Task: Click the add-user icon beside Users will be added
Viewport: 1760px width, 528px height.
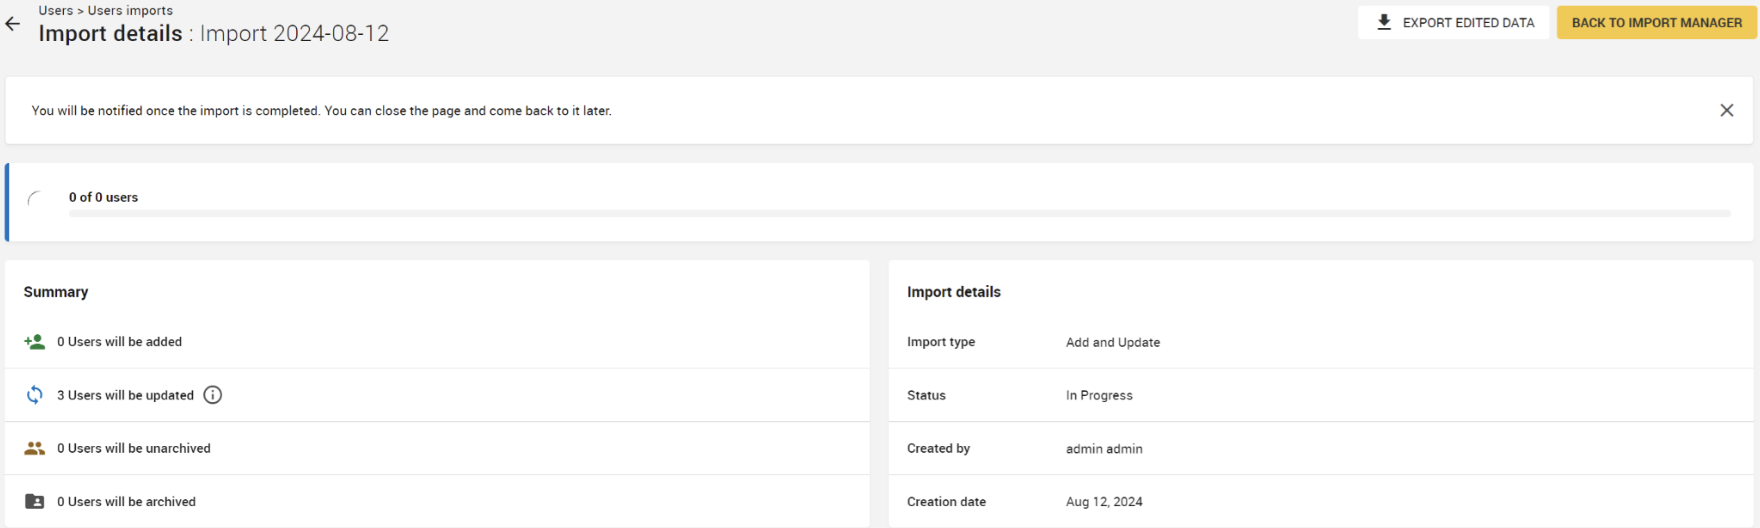Action: point(35,342)
